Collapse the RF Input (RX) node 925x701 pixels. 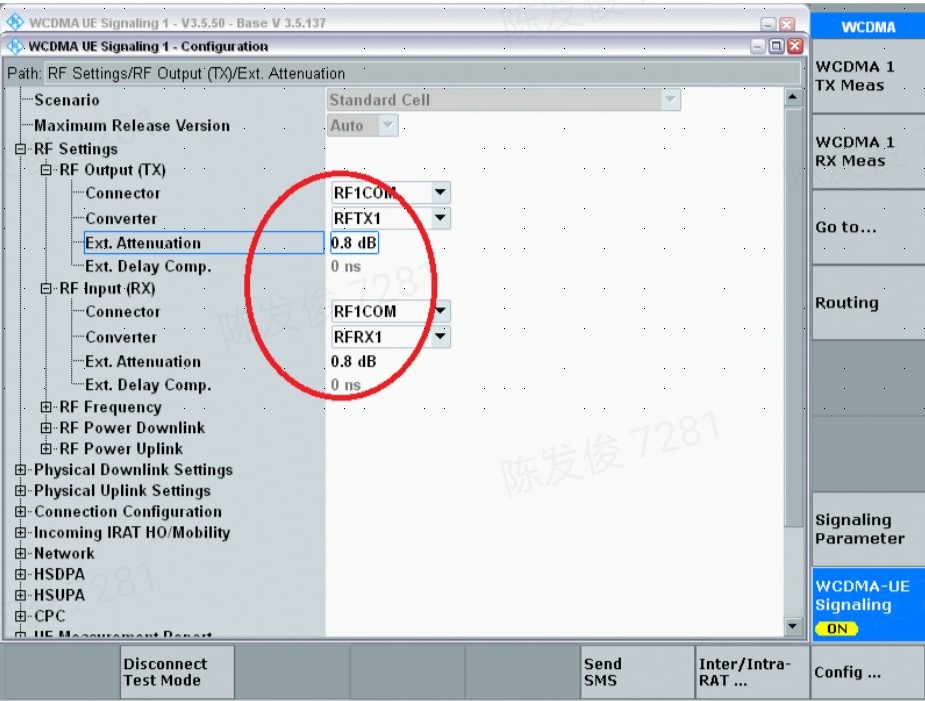pyautogui.click(x=45, y=289)
